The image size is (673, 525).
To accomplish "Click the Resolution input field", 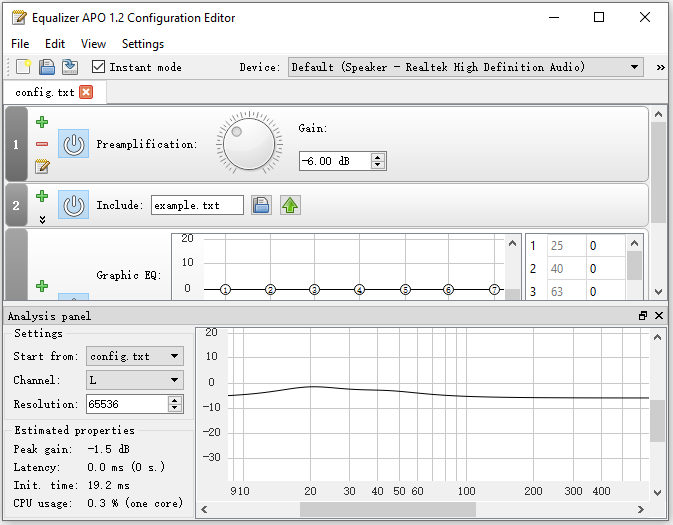I will pos(127,404).
